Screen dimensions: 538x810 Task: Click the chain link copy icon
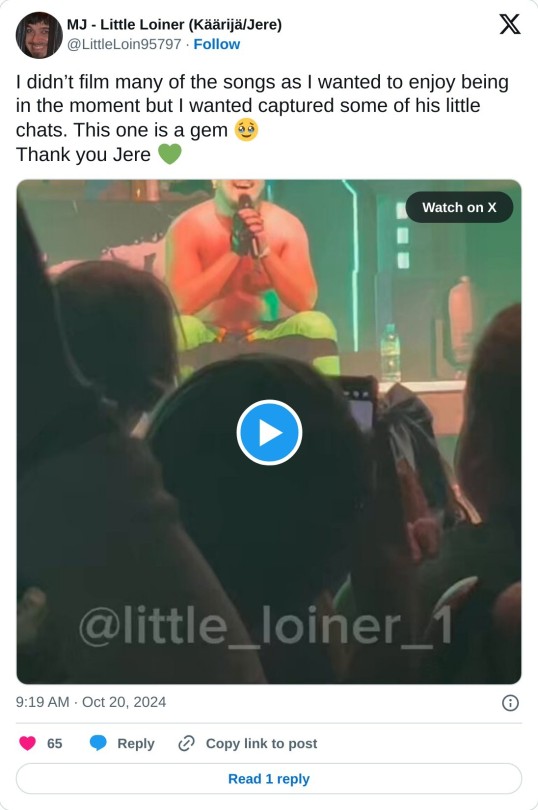[186, 743]
